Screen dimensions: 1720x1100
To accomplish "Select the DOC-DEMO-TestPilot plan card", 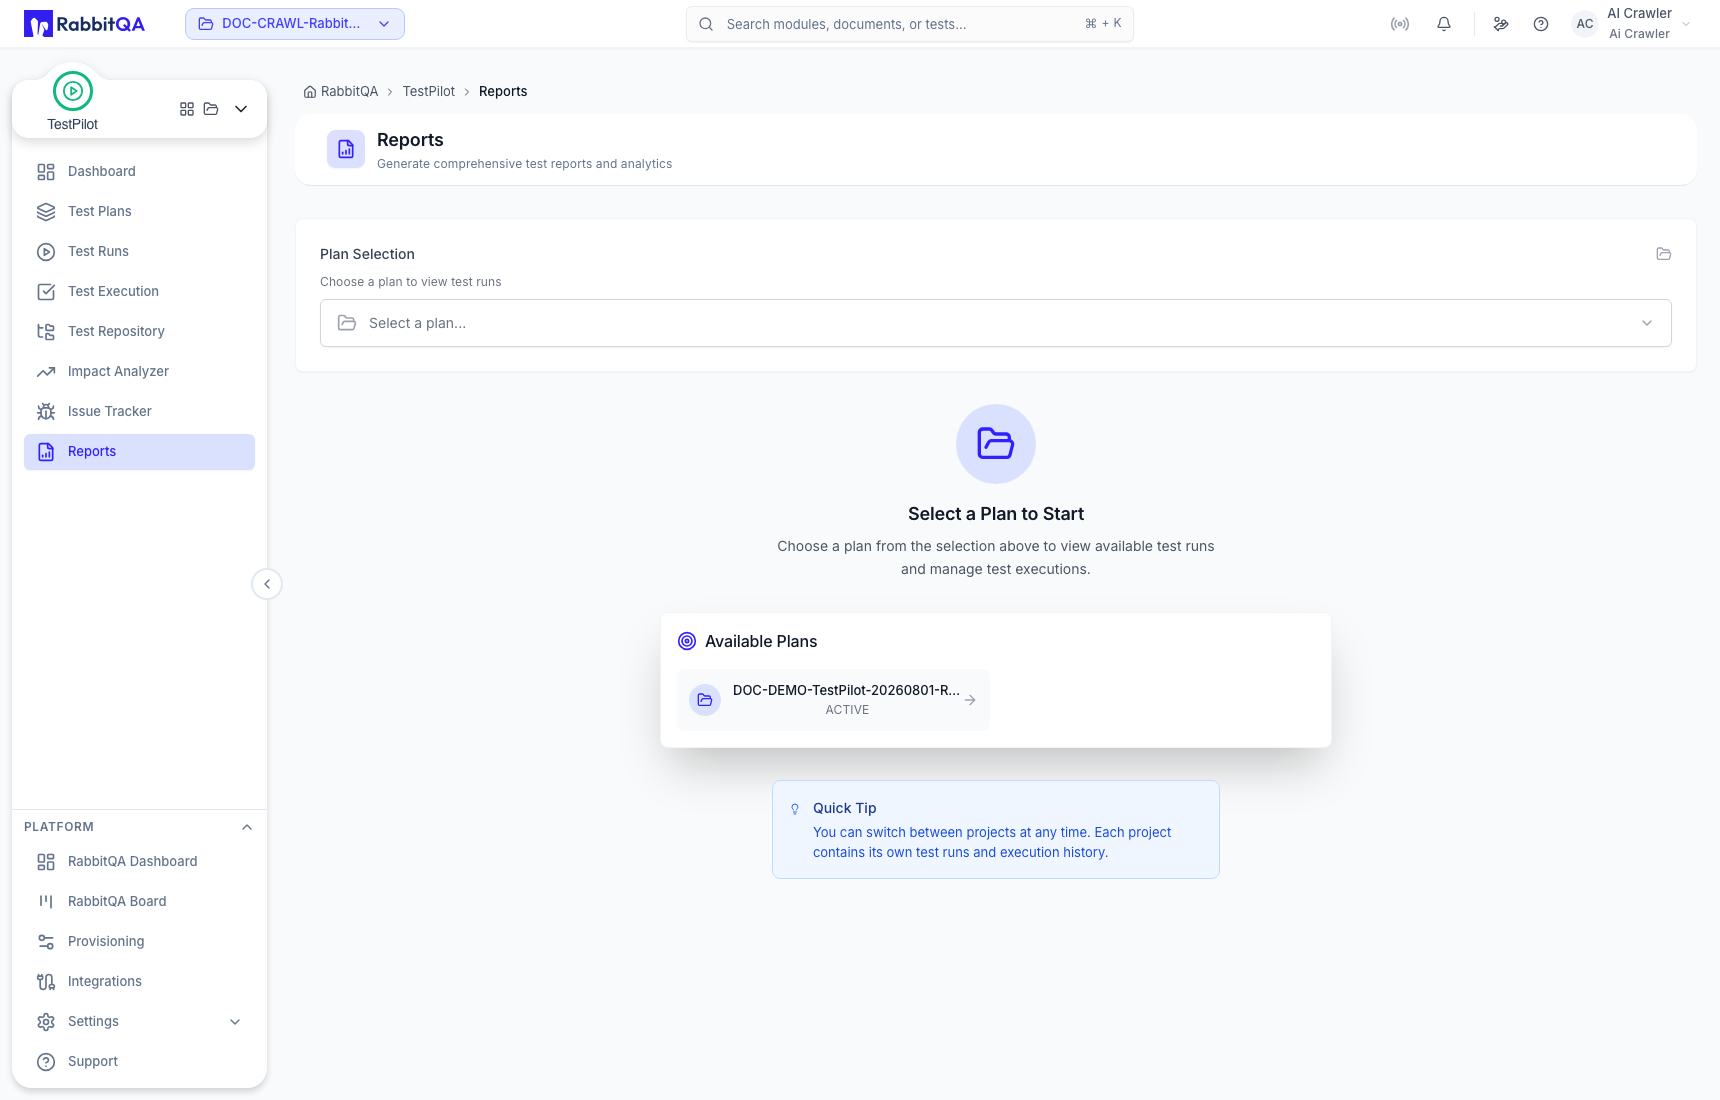I will click(x=833, y=700).
